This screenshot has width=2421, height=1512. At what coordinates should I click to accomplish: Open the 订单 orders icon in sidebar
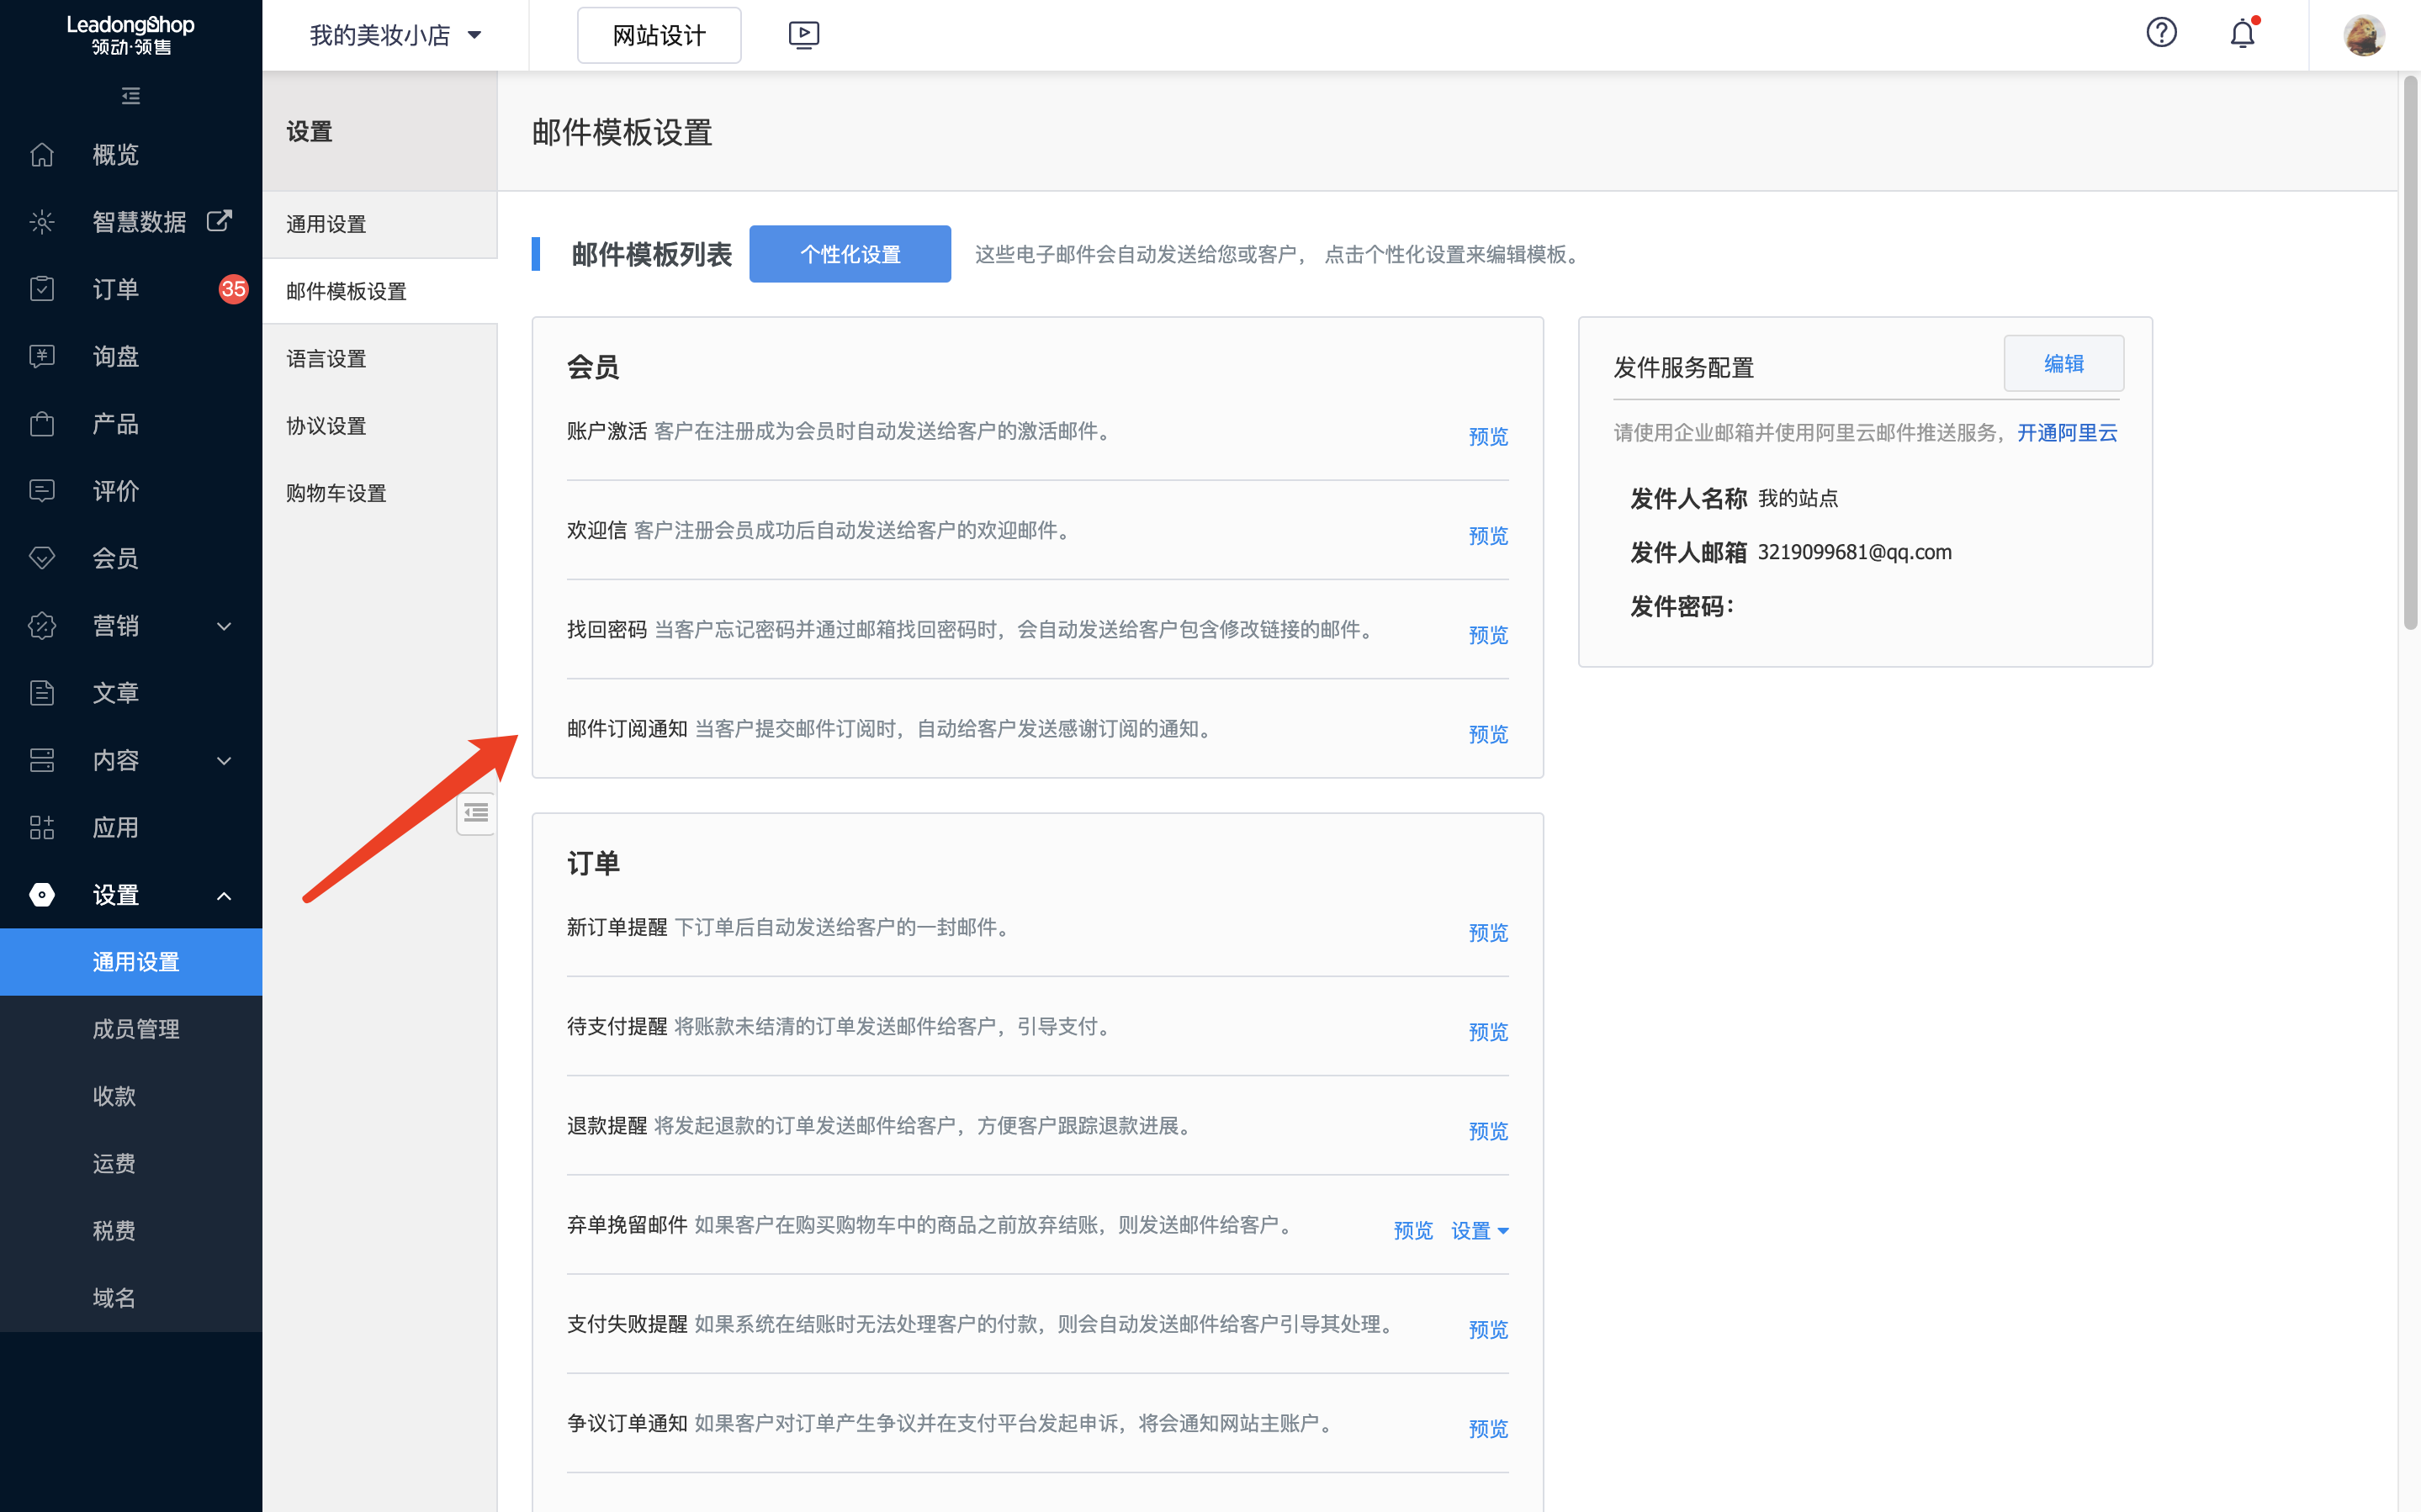(41, 288)
